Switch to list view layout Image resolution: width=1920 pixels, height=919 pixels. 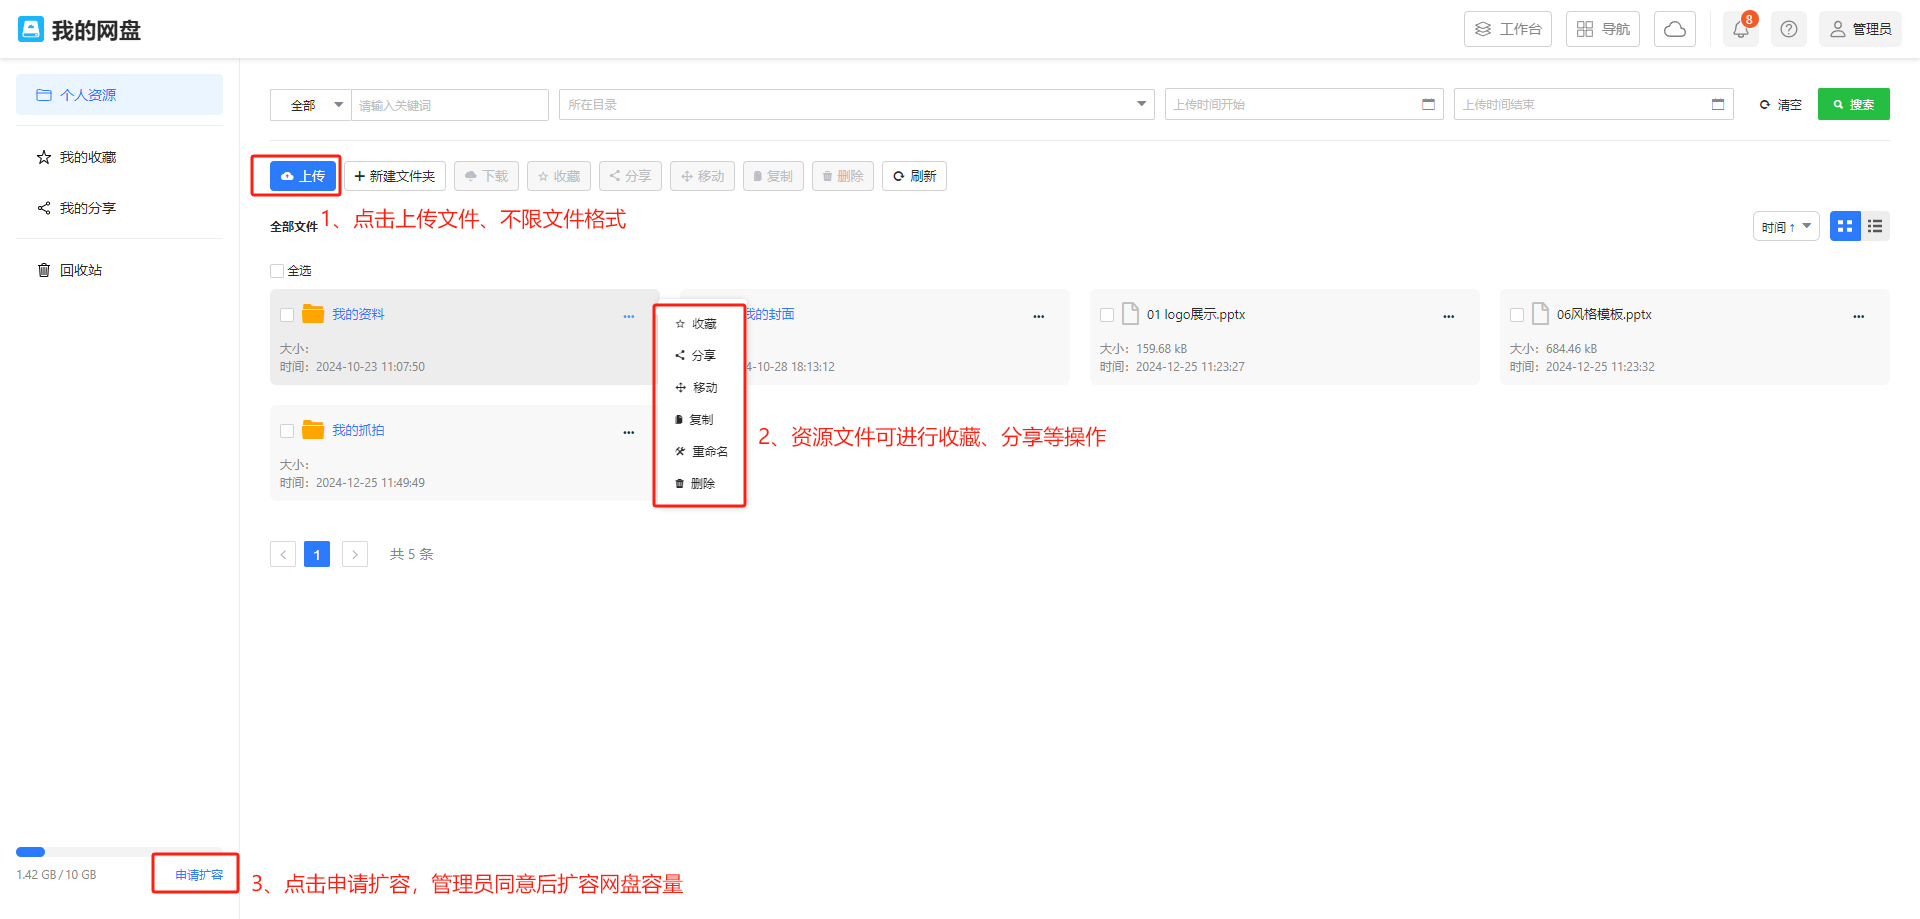pyautogui.click(x=1875, y=227)
